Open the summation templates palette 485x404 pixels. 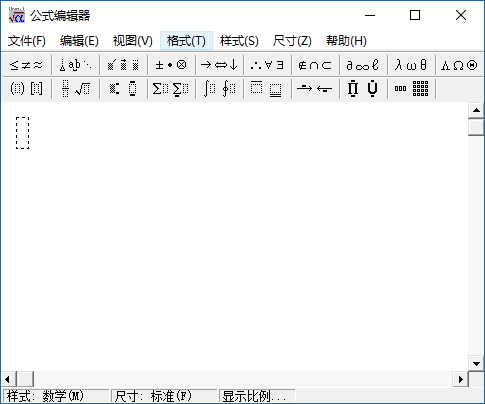coord(171,89)
